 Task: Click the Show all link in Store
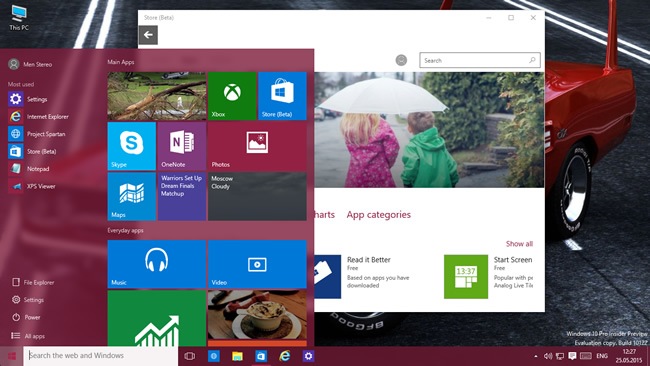click(x=519, y=244)
